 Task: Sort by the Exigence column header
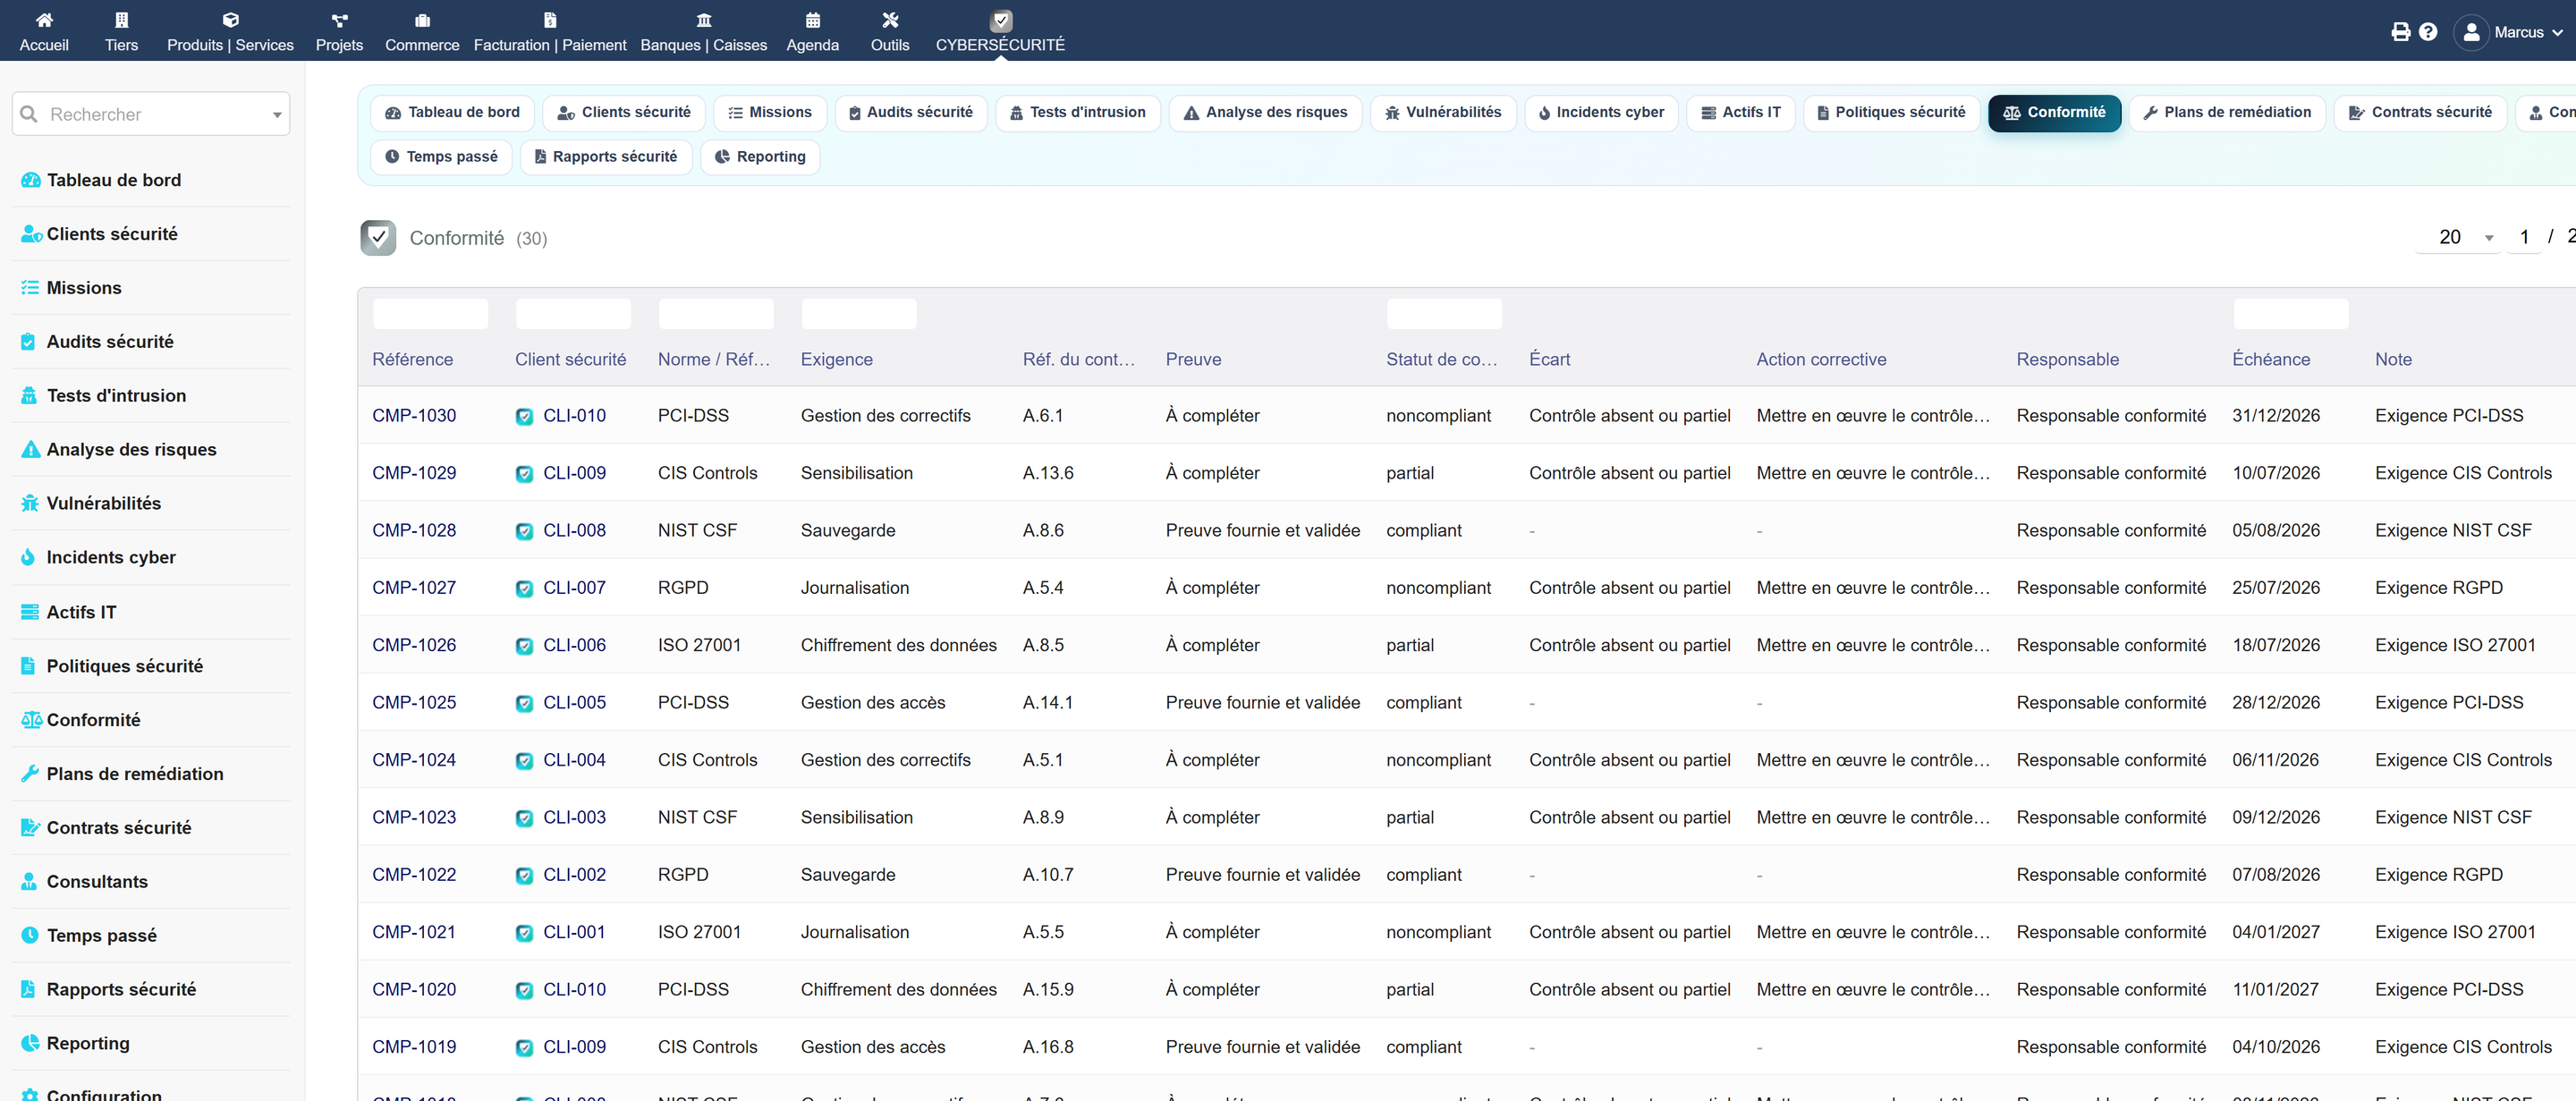836,360
